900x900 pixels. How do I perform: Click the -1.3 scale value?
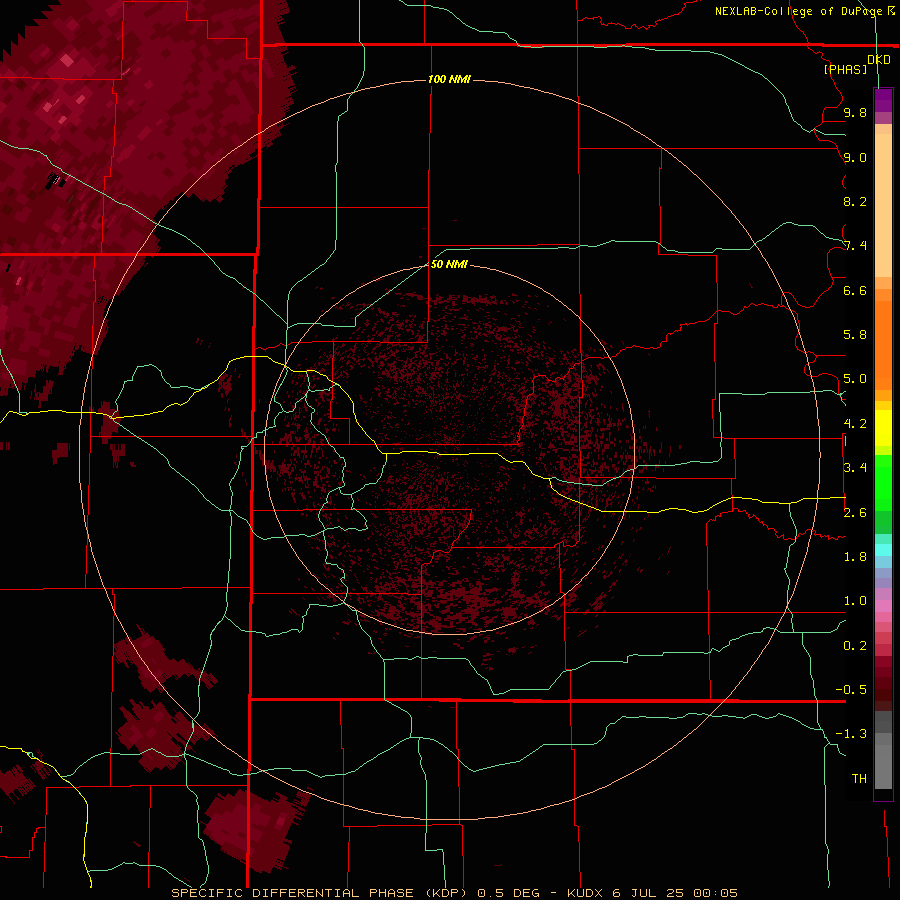(851, 734)
